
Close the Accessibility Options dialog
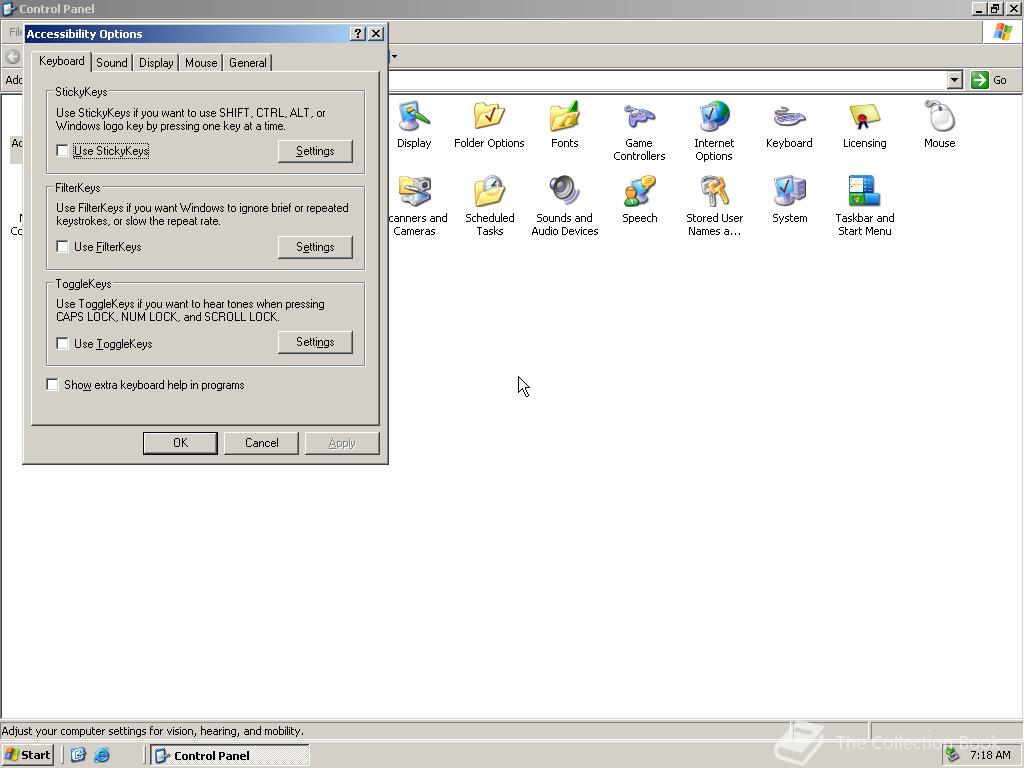(376, 34)
